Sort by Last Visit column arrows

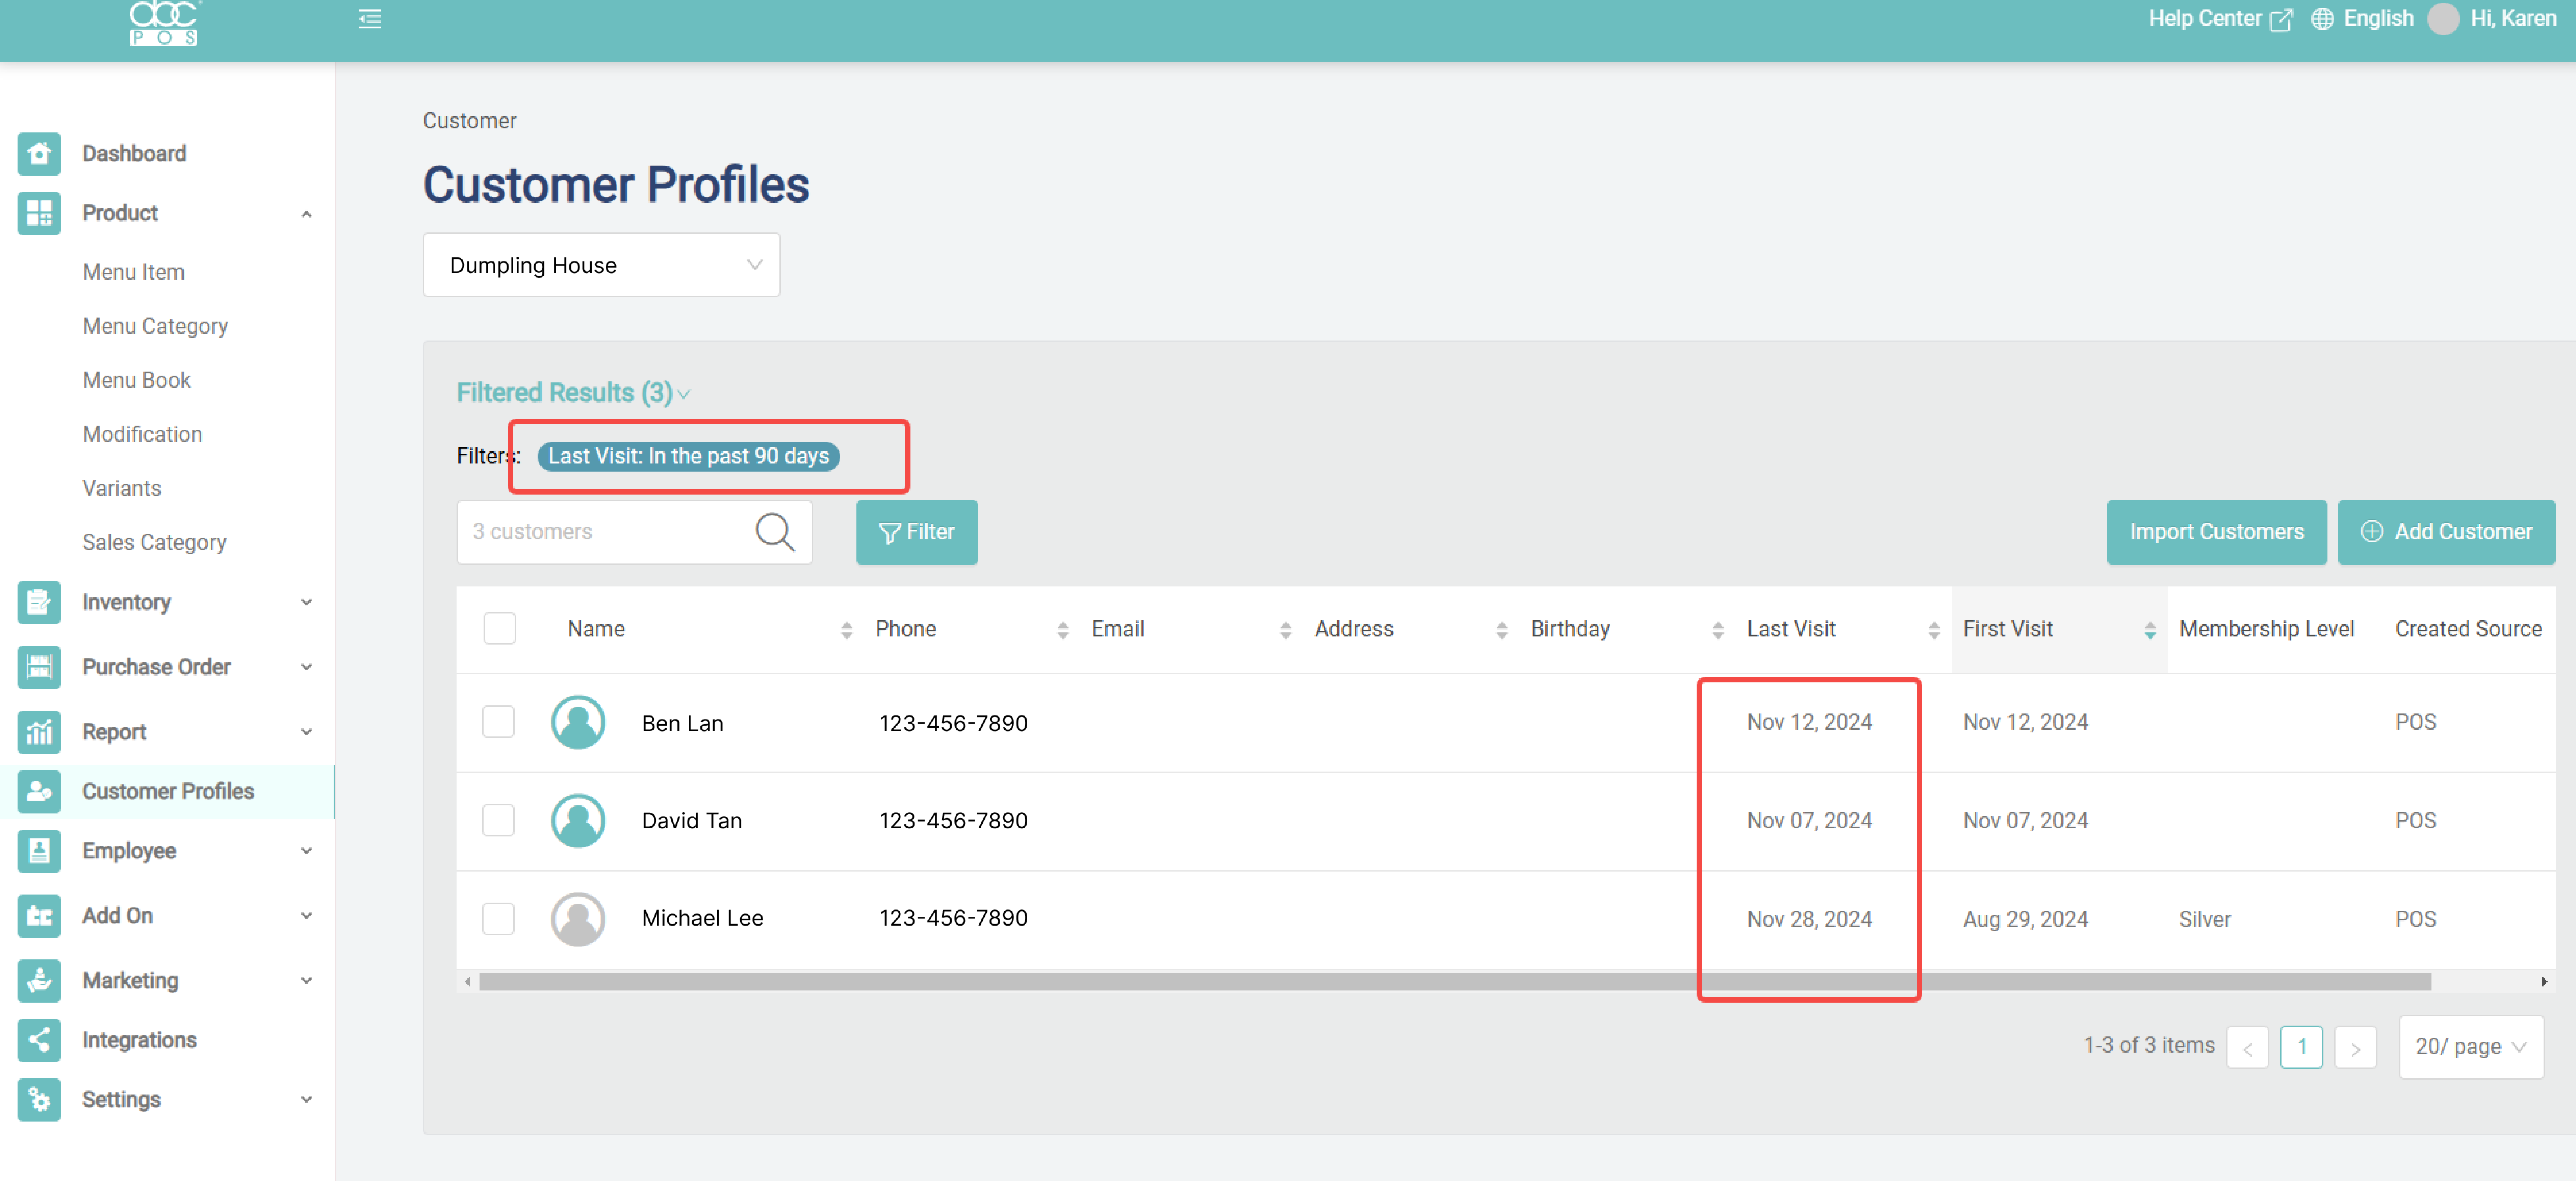(x=1934, y=630)
